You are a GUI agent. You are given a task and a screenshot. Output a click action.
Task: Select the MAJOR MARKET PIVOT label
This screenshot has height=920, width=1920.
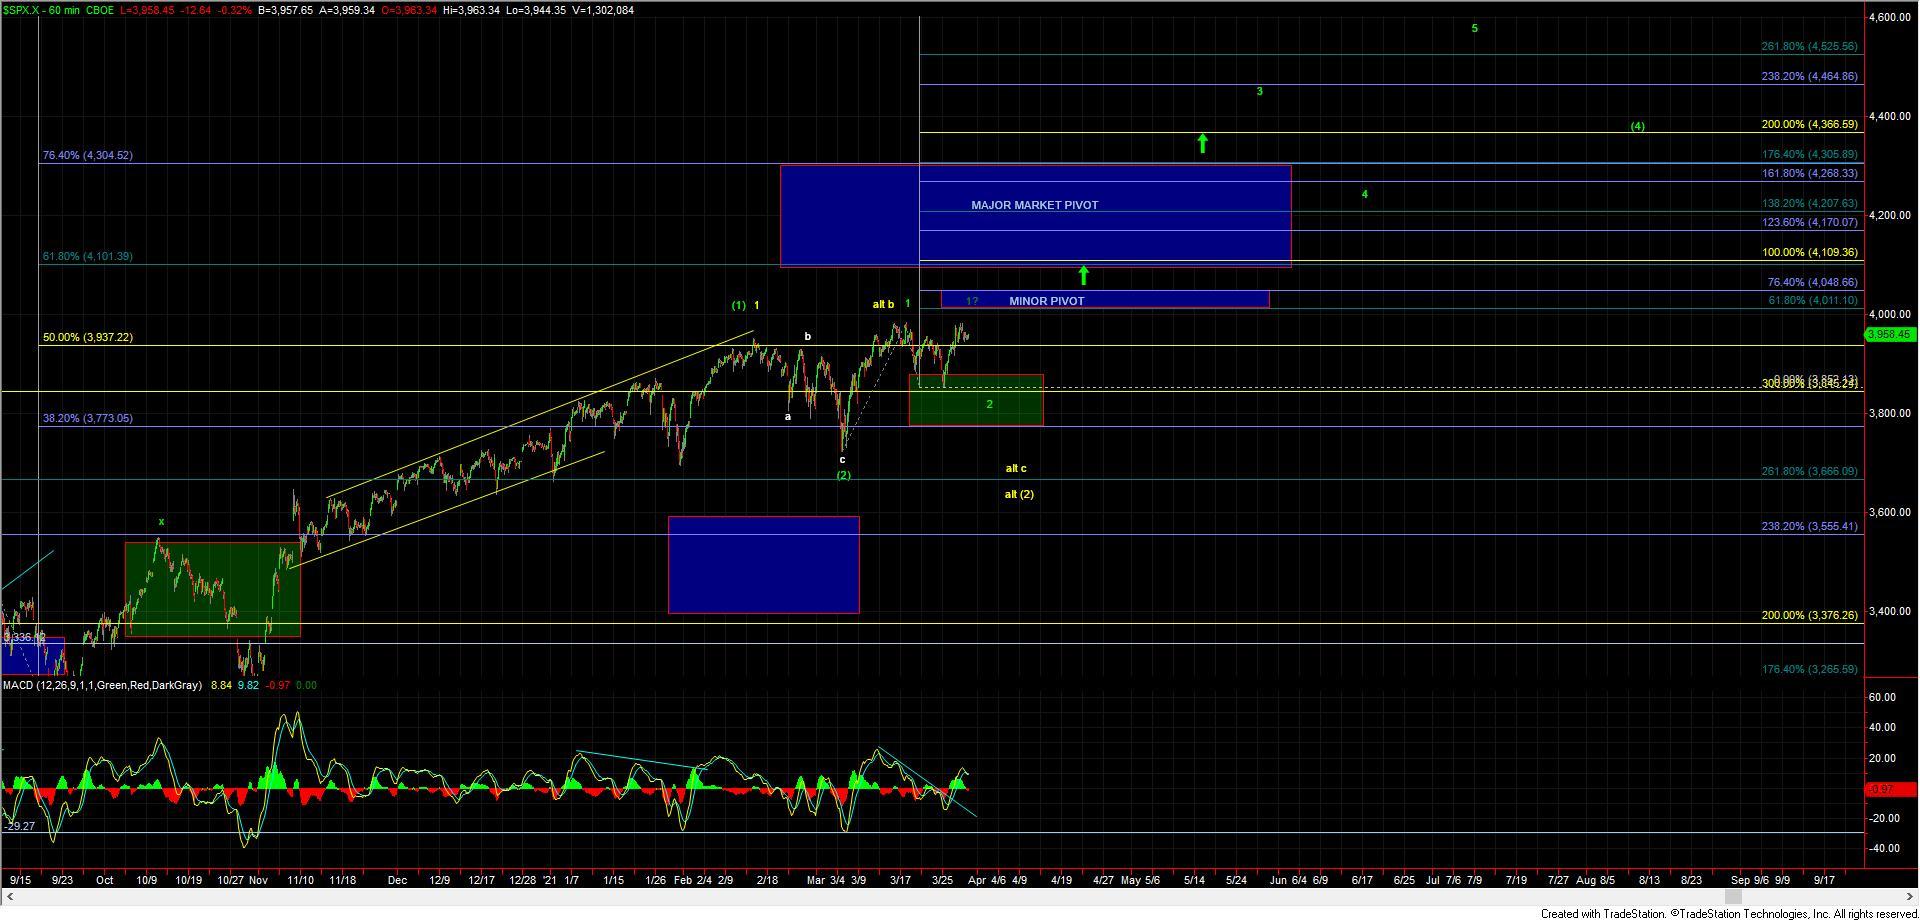(1034, 205)
